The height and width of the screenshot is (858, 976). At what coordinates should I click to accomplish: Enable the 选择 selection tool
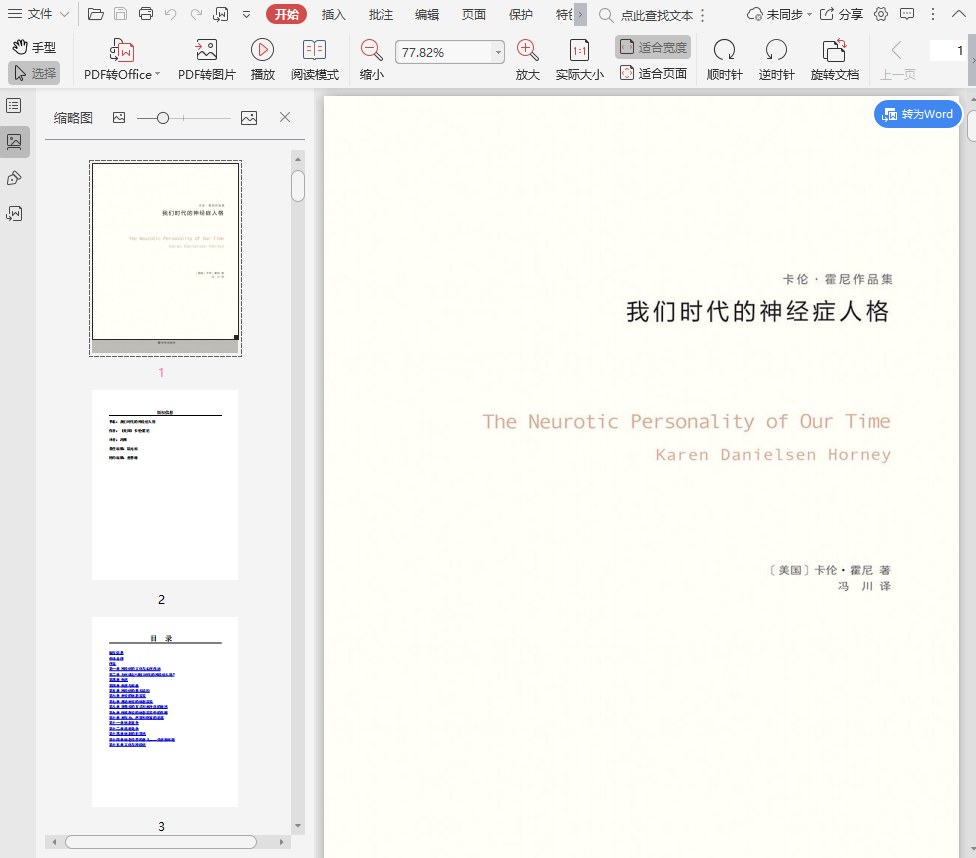34,73
